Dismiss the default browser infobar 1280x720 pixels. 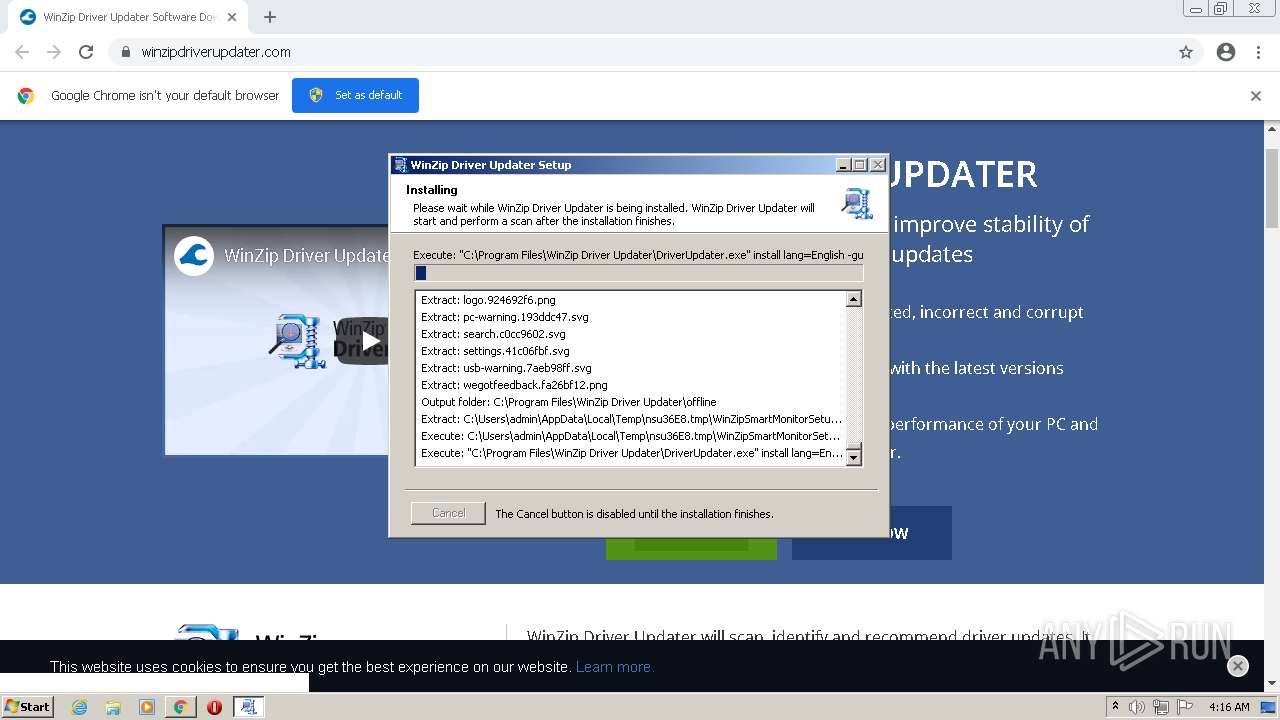click(x=1256, y=96)
